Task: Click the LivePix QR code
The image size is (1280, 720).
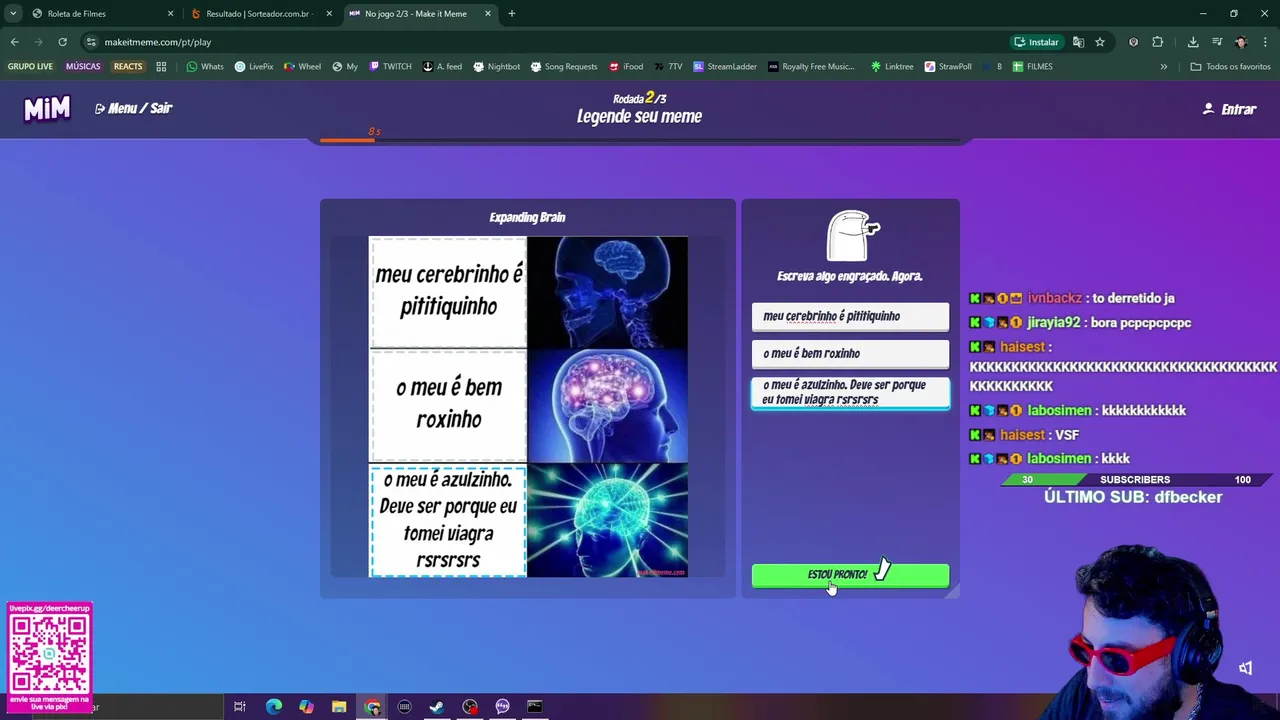Action: click(49, 654)
